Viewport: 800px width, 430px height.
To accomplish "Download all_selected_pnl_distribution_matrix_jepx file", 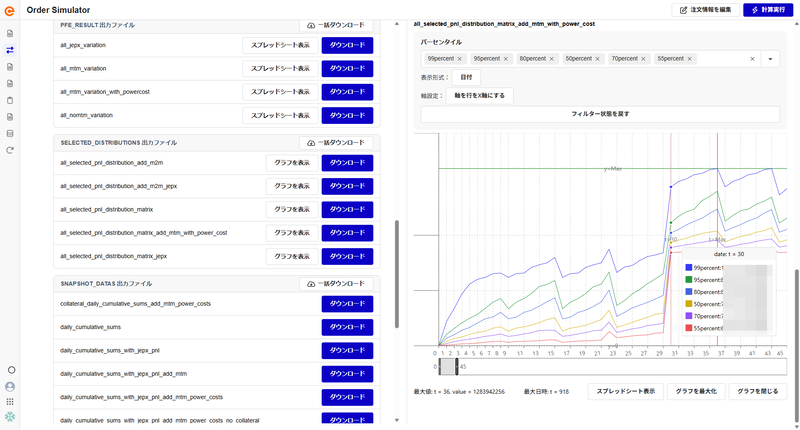I will 347,257.
